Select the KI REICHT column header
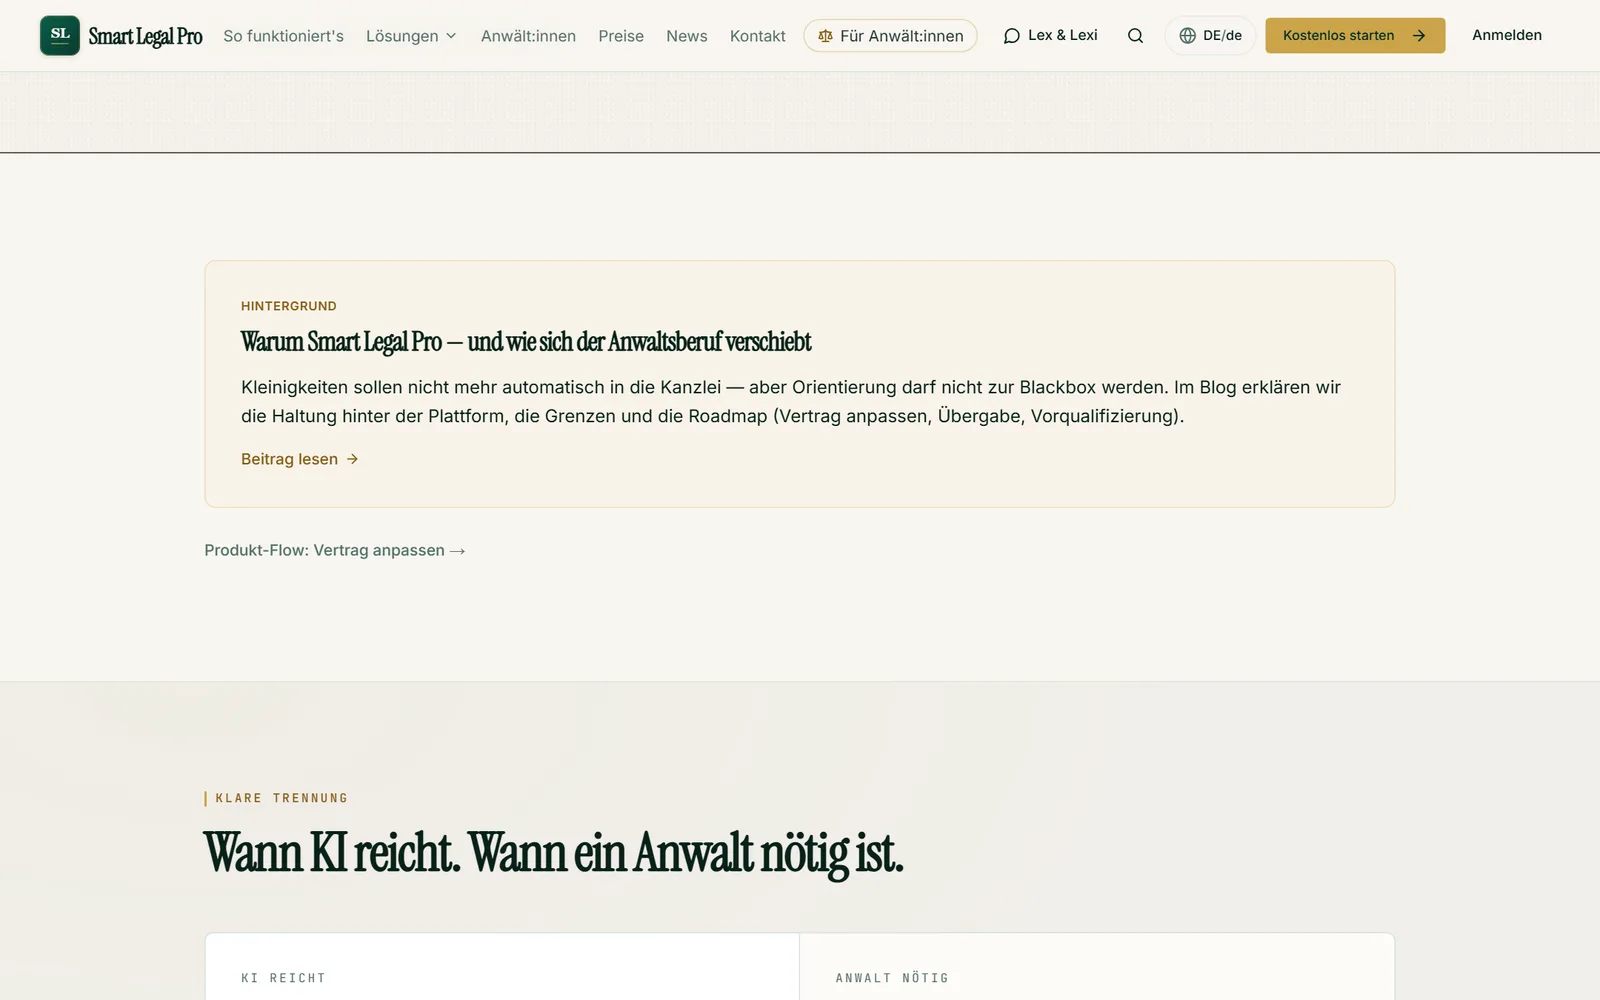This screenshot has width=1600, height=1000. click(283, 978)
